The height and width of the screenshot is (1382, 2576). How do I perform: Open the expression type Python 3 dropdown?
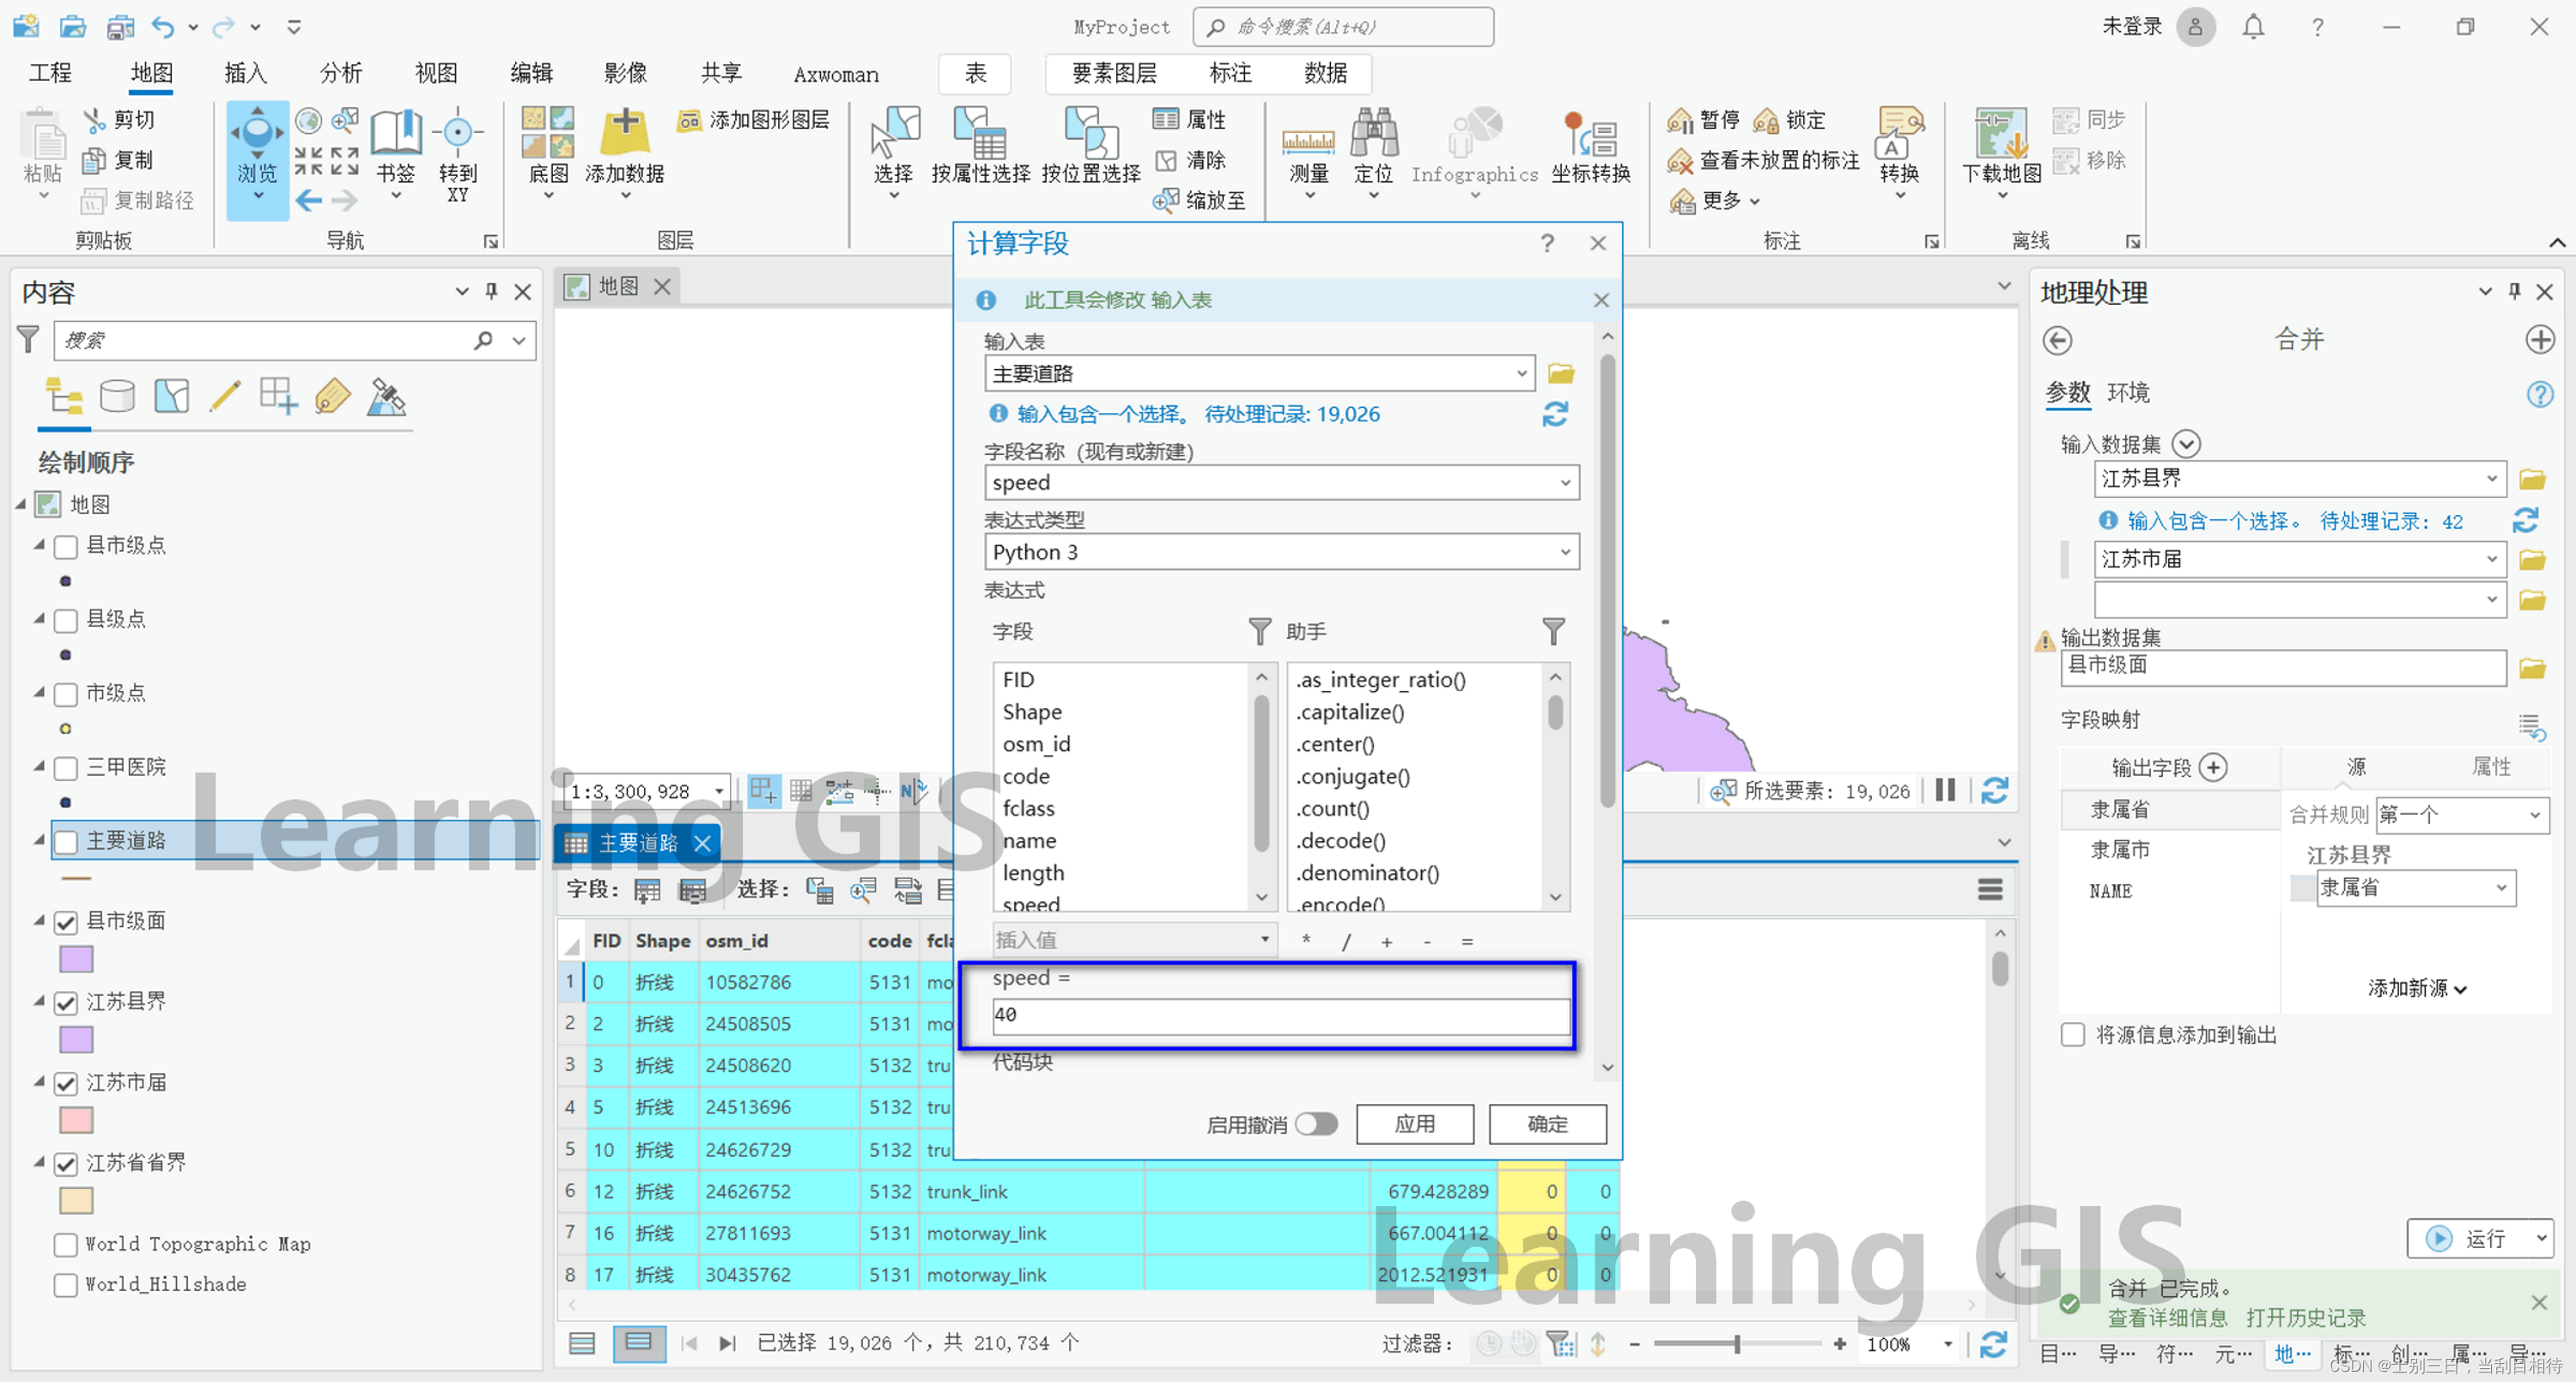tap(1565, 552)
